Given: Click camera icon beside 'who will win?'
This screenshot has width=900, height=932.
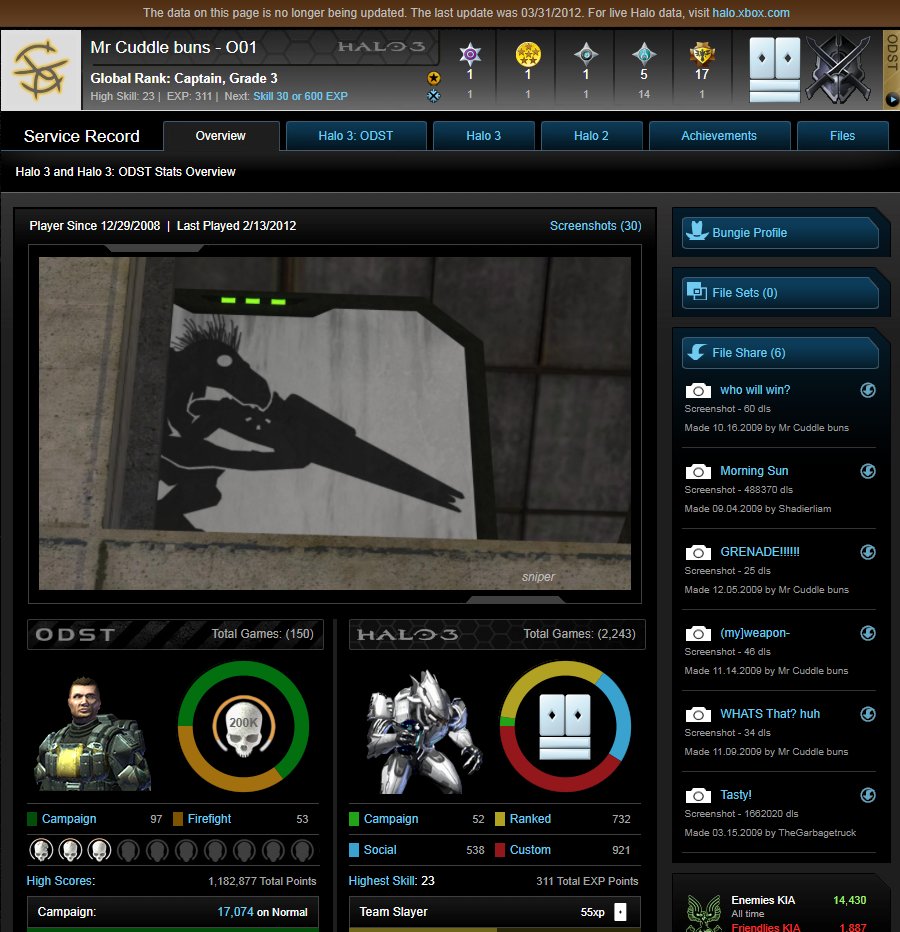Looking at the screenshot, I should [x=698, y=391].
